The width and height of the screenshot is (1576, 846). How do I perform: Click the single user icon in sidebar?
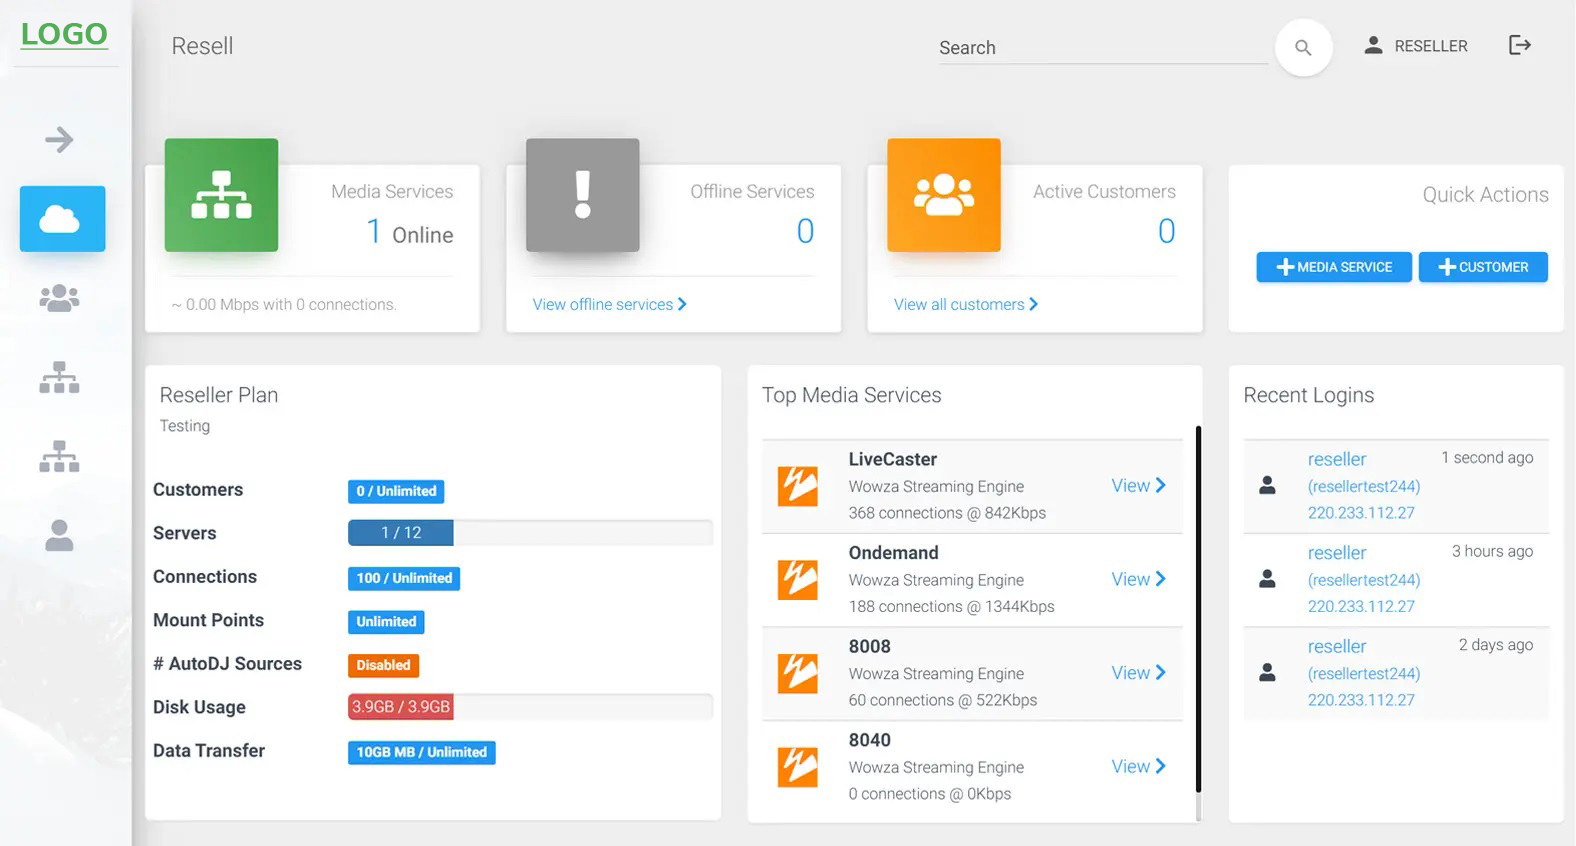click(x=60, y=536)
